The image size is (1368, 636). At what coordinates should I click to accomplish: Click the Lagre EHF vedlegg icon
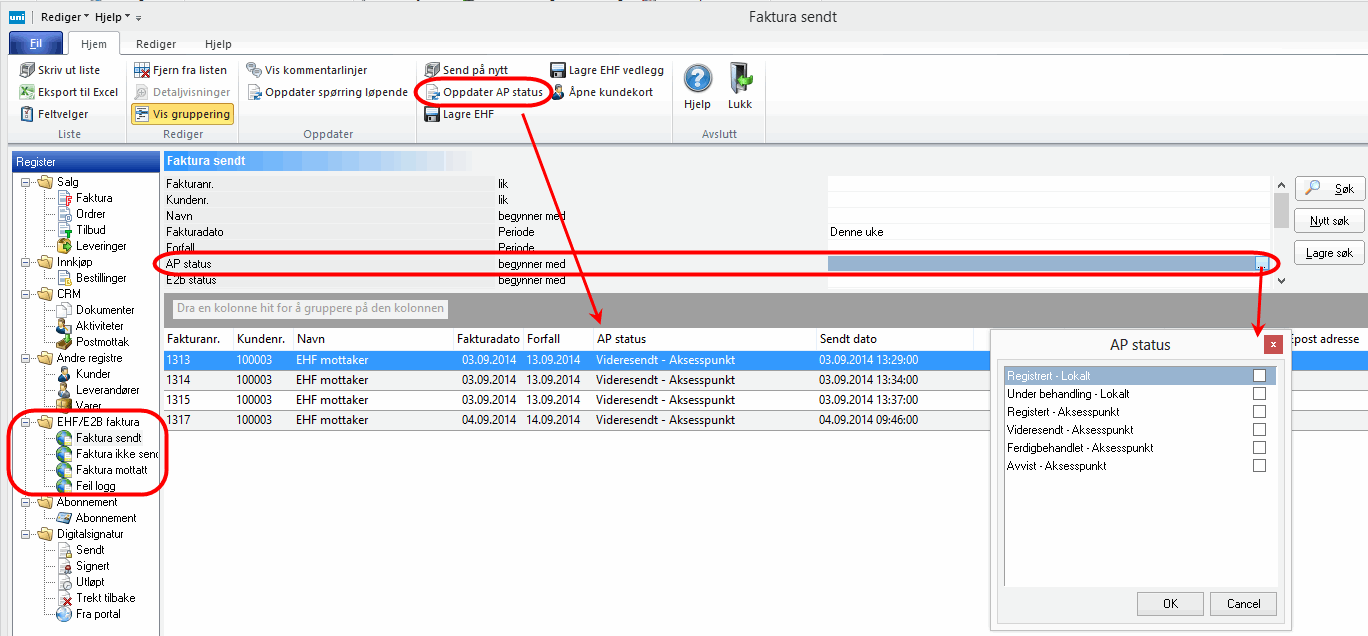(558, 70)
